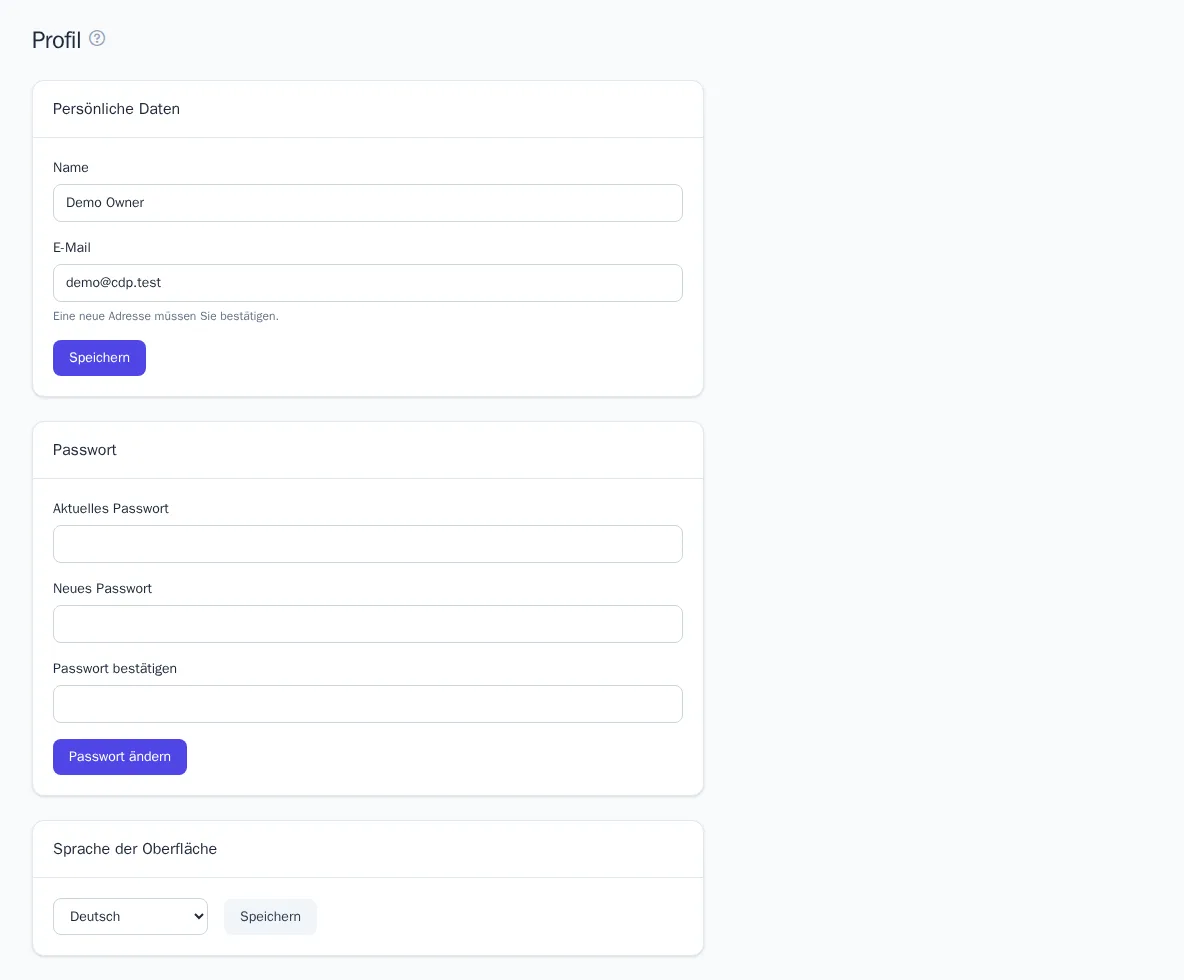
Task: Select the E-Mail label text
Action: click(72, 248)
